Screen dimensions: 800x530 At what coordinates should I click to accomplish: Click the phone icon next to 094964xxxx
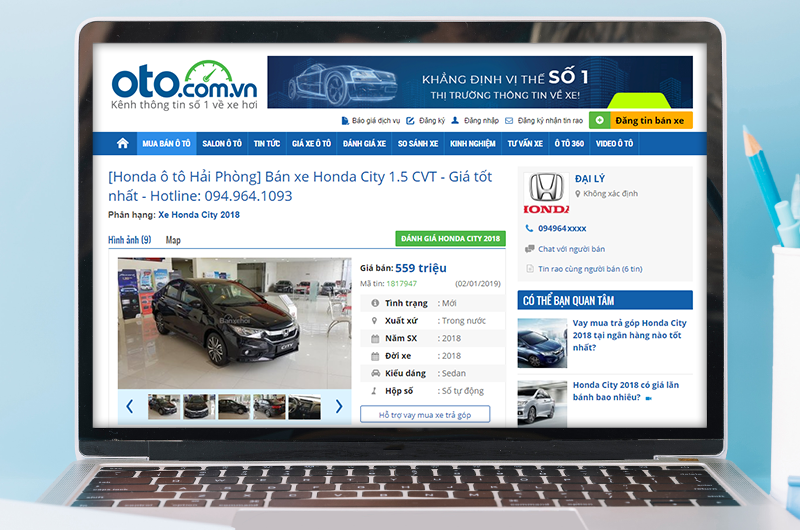click(x=529, y=229)
